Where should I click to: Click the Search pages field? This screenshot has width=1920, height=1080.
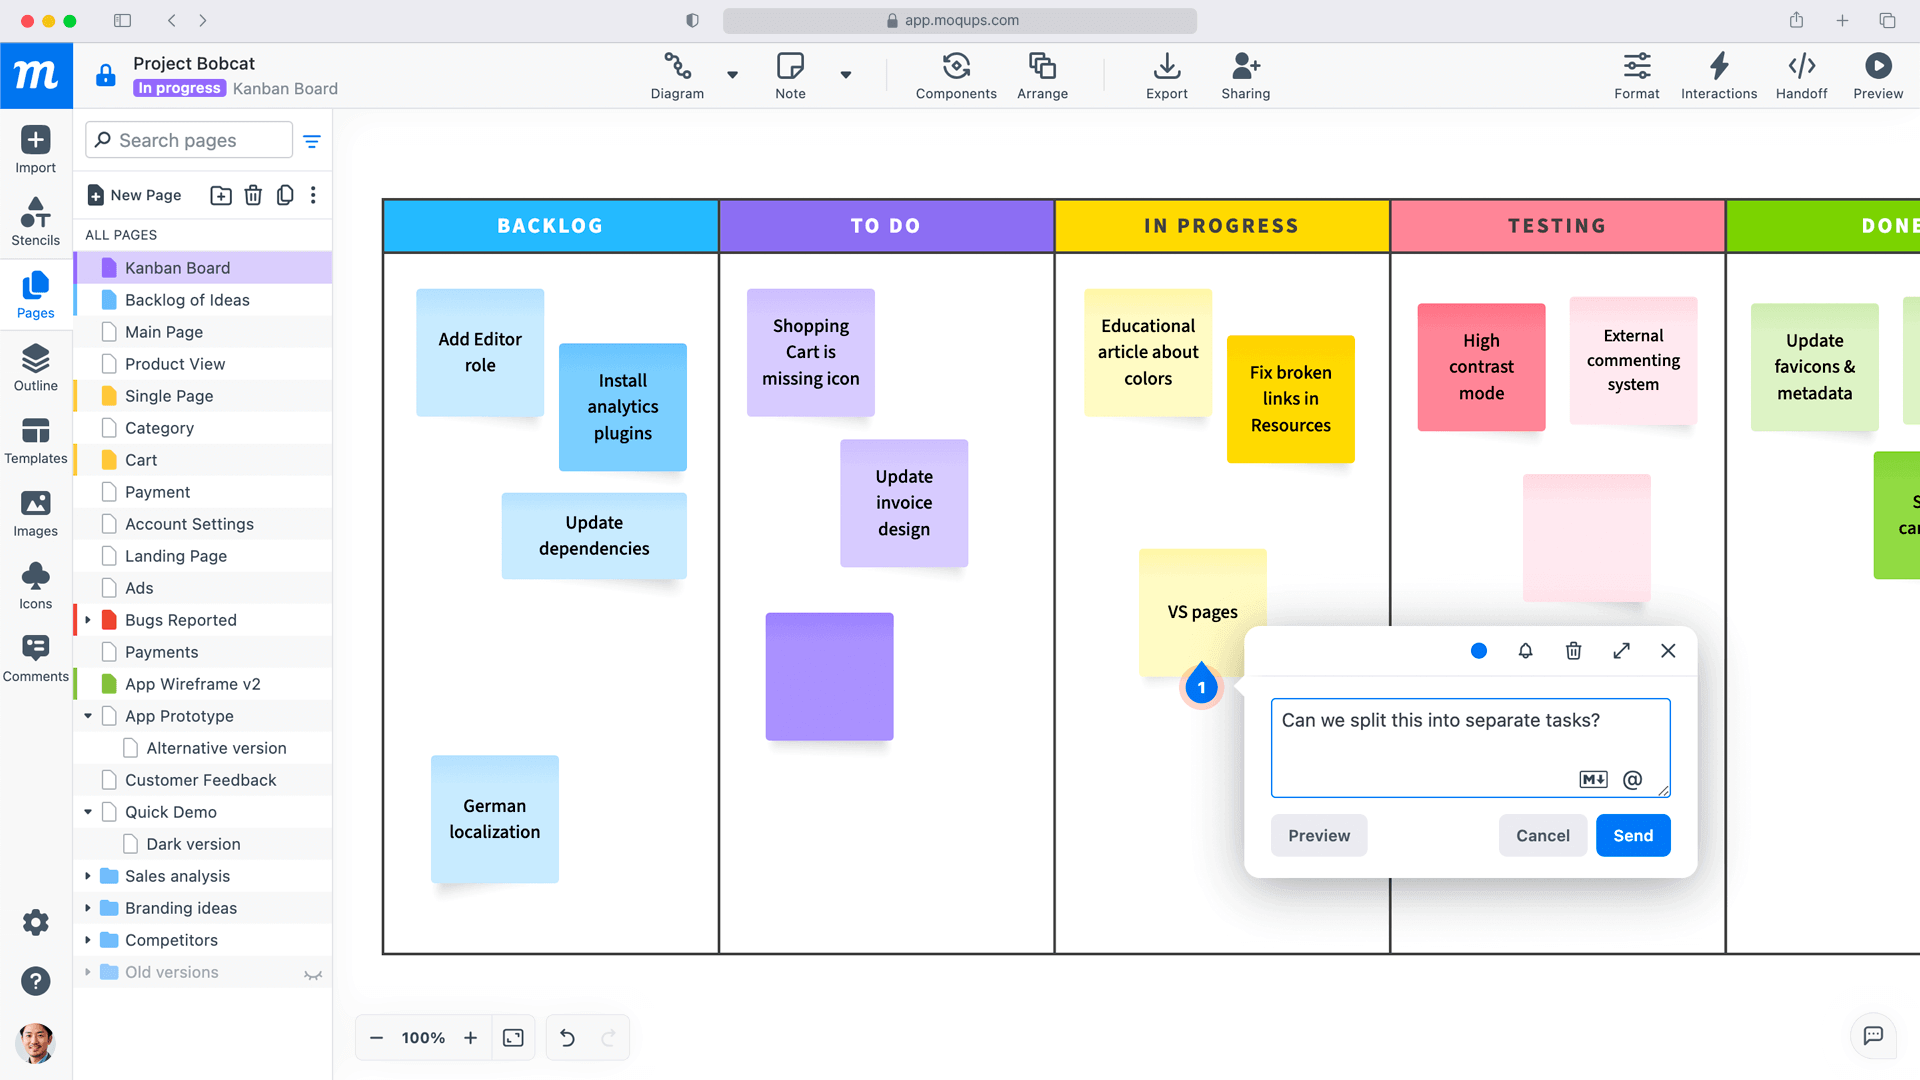tap(190, 141)
